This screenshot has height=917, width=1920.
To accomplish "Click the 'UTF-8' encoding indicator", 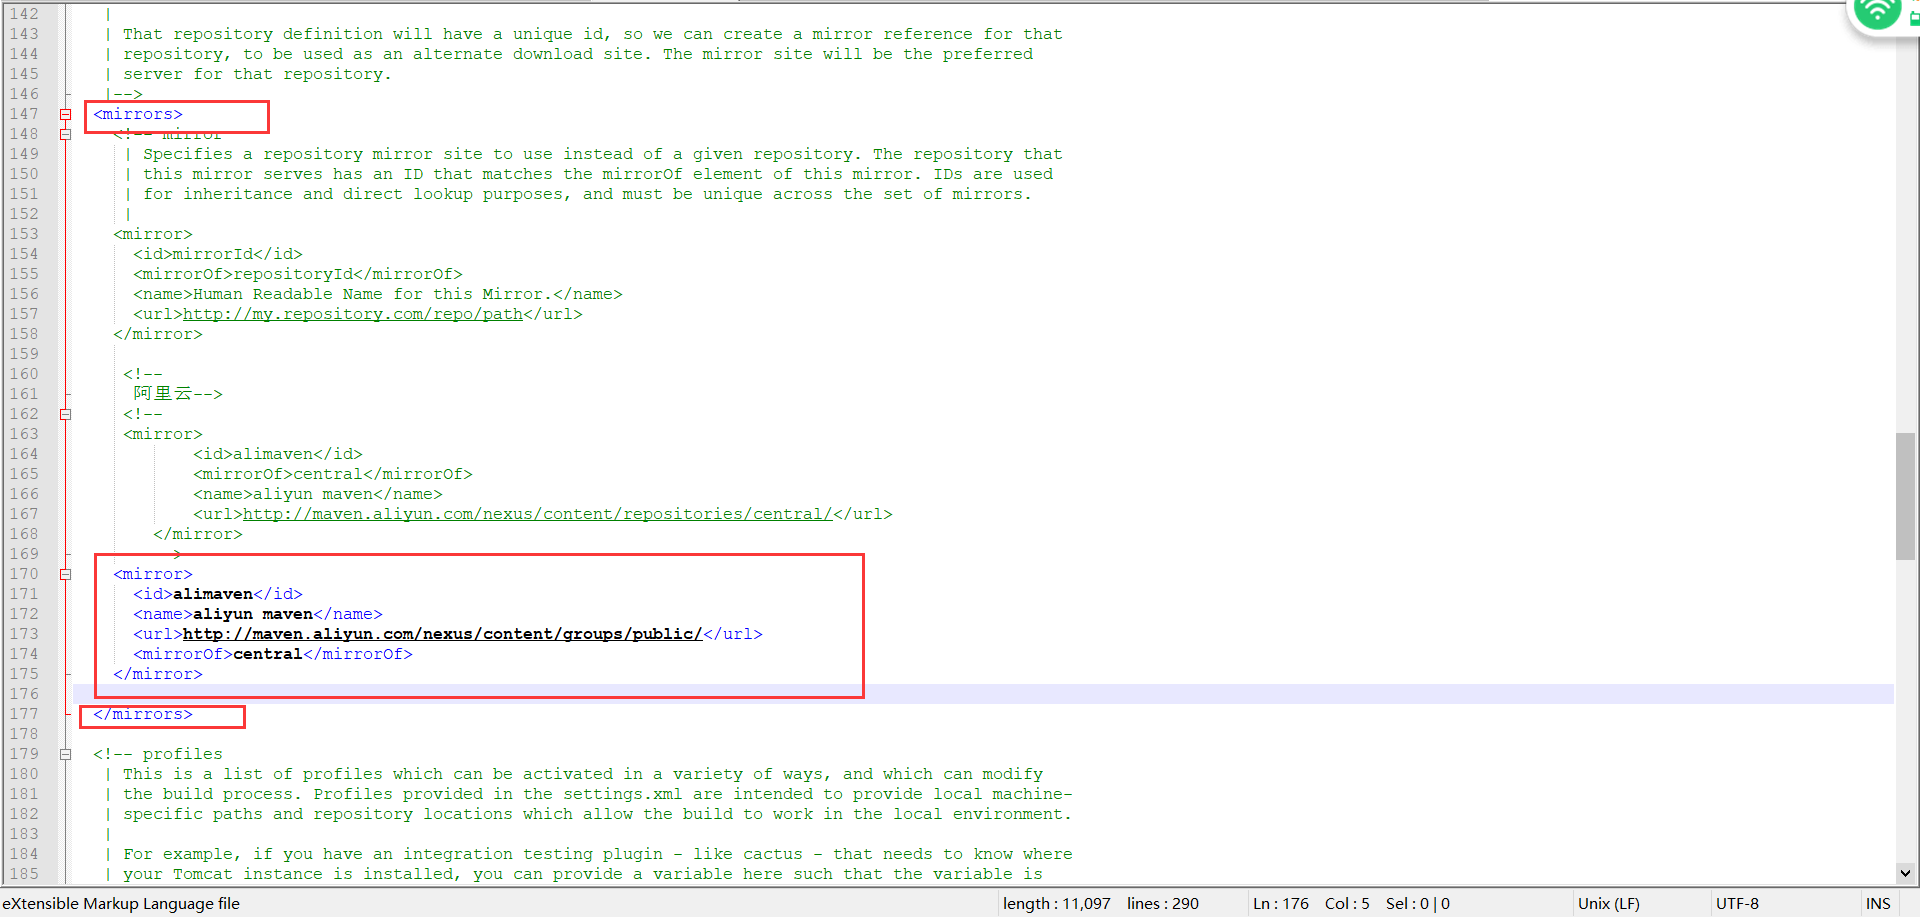I will point(1737,903).
